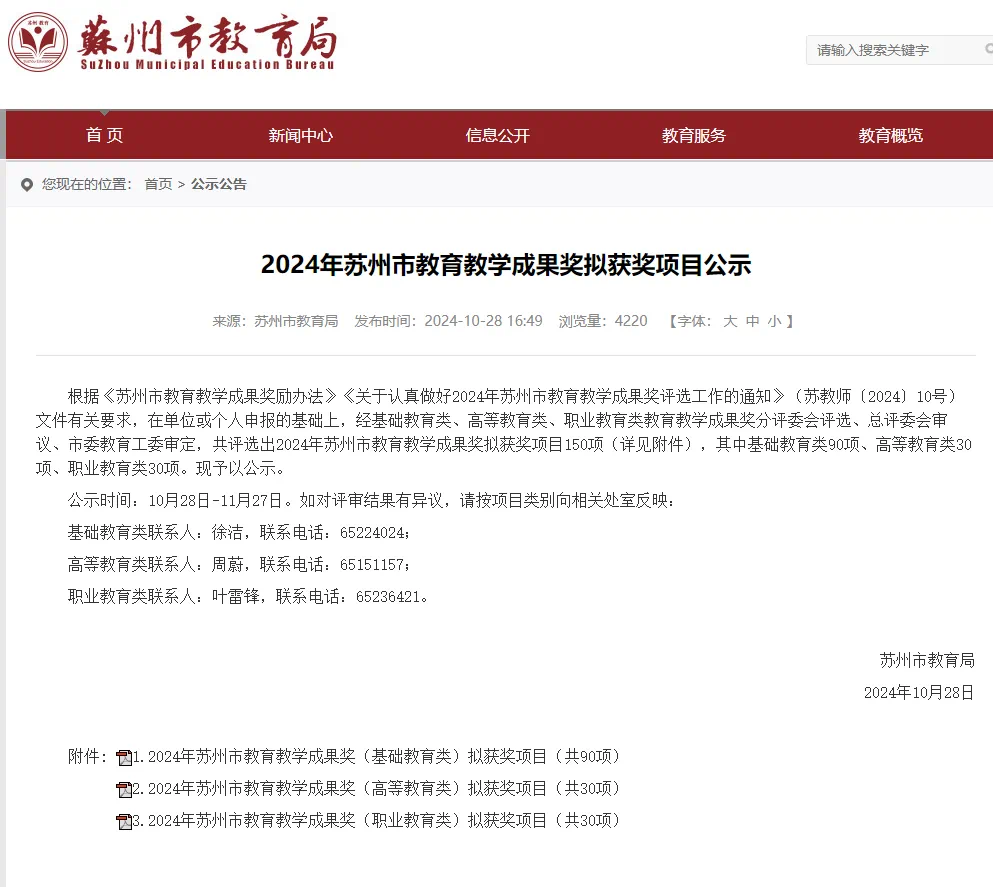Open attachment 高等教育类拟获奖项目（共30项）
This screenshot has width=993, height=887.
(x=377, y=789)
